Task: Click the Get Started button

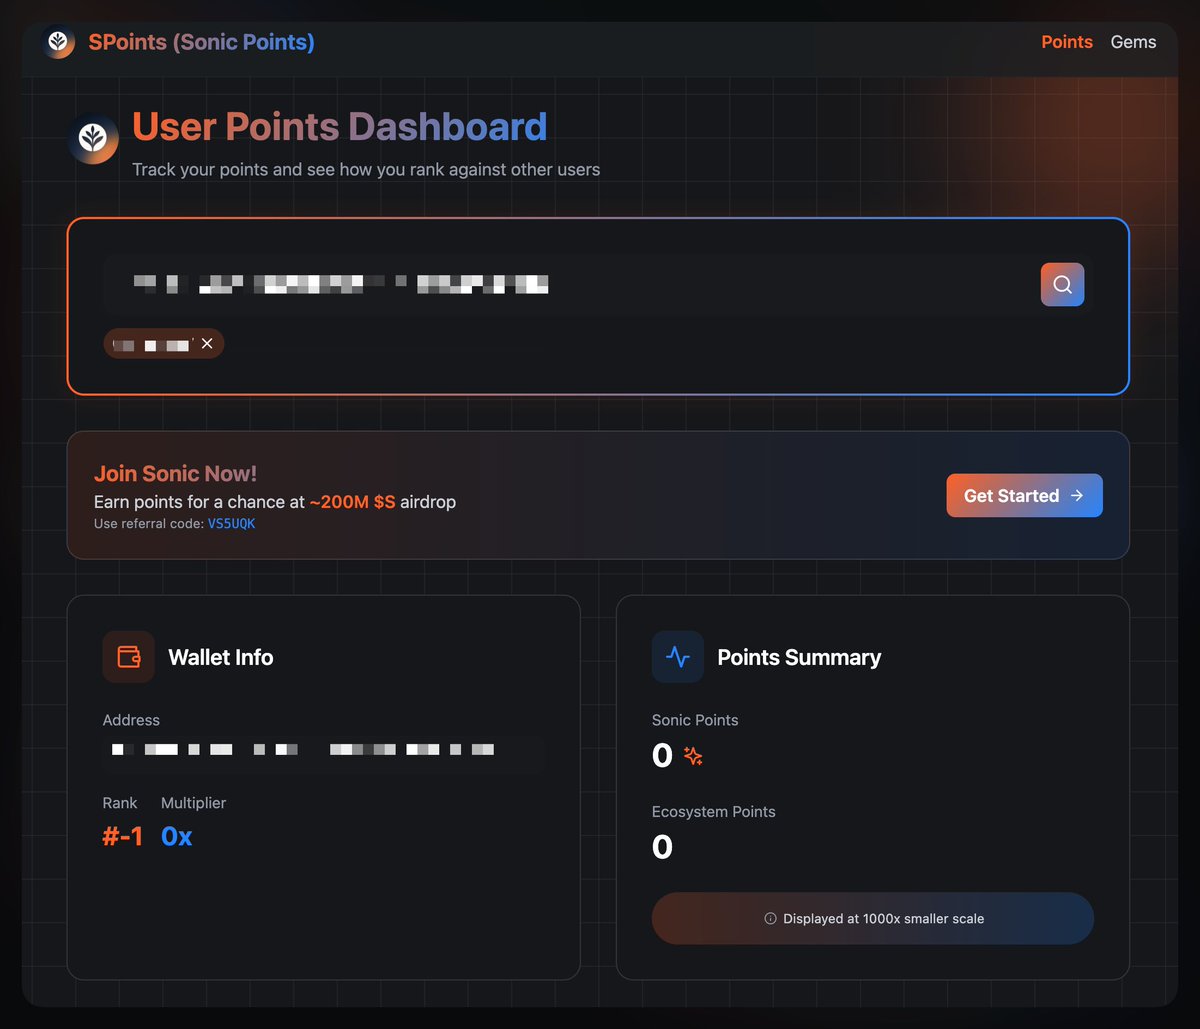Action: pos(1024,495)
